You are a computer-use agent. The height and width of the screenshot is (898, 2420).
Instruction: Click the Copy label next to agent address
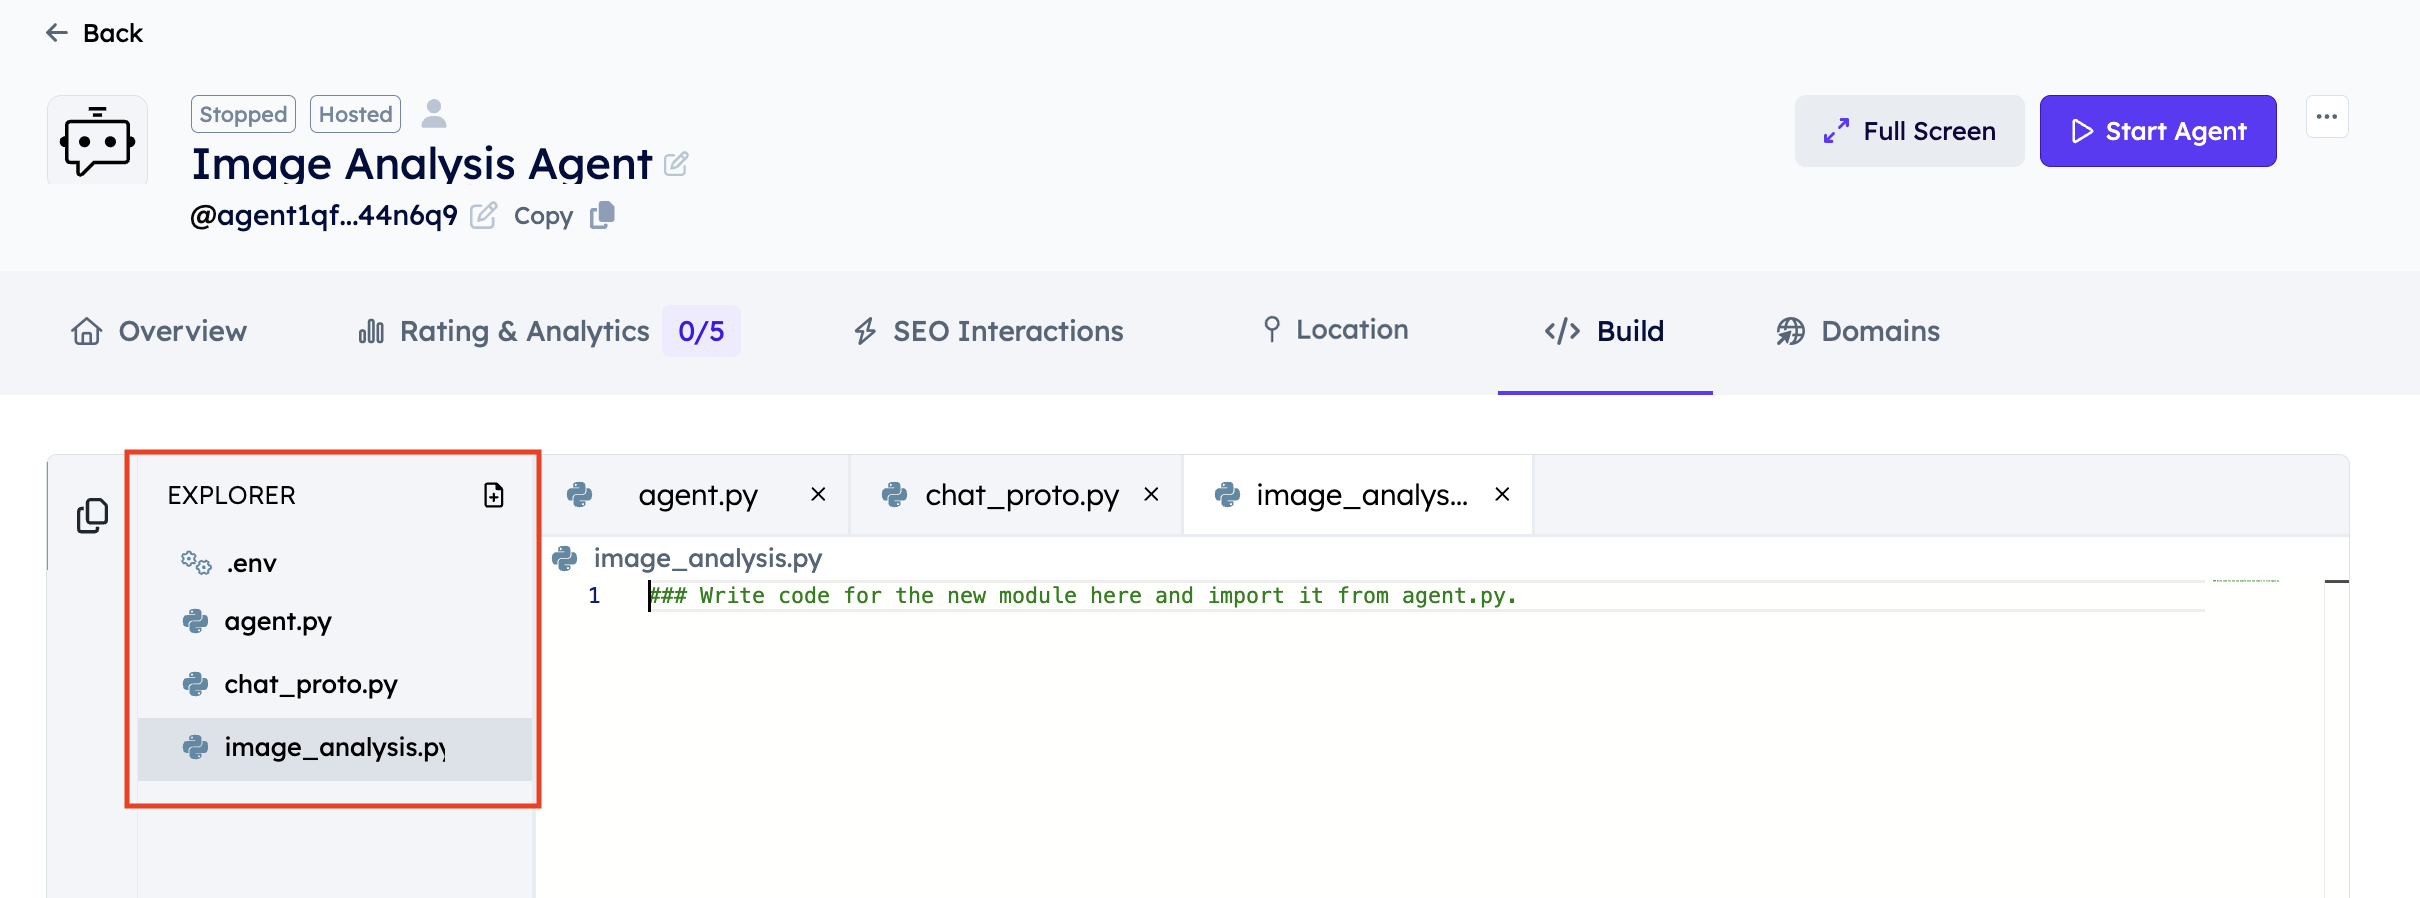click(543, 216)
